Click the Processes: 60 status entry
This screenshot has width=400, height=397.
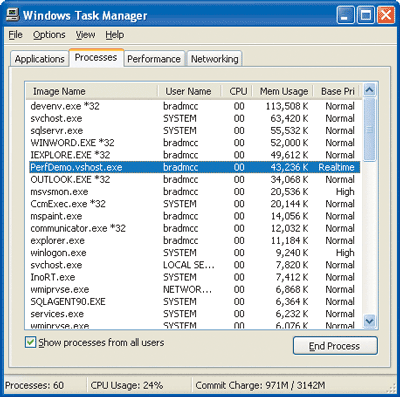[34, 385]
